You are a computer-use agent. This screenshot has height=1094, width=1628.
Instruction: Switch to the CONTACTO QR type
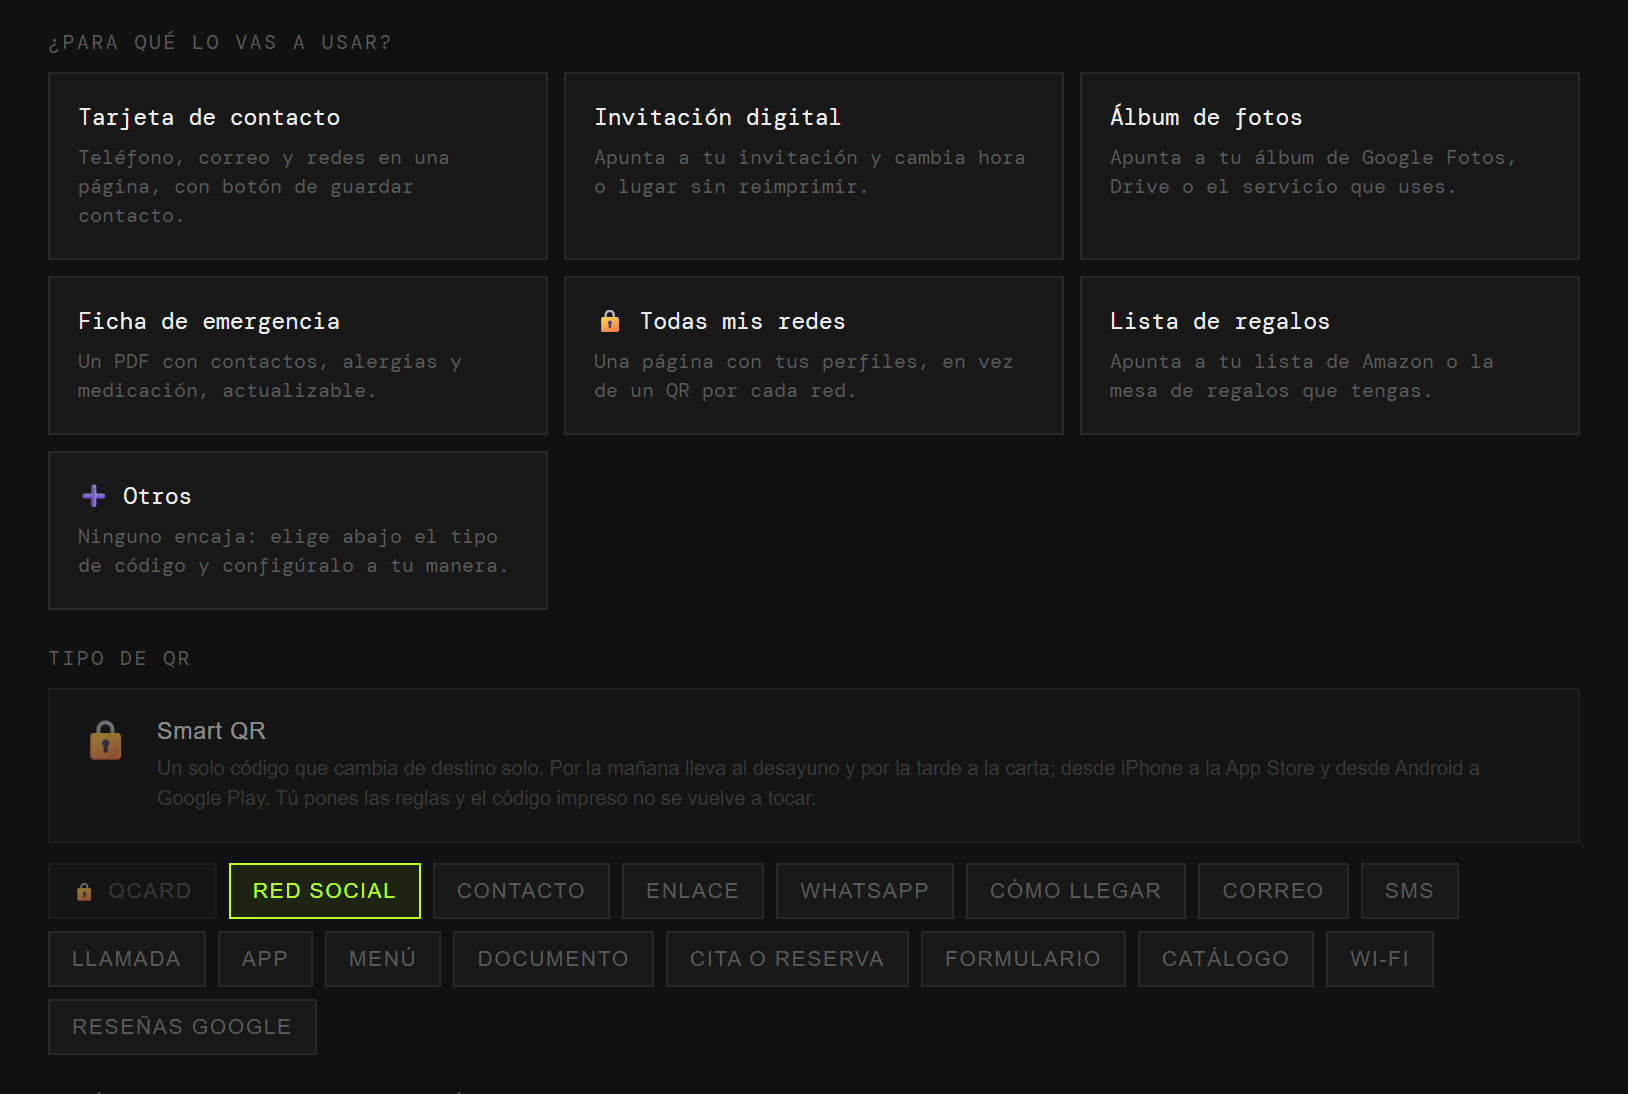coord(521,891)
